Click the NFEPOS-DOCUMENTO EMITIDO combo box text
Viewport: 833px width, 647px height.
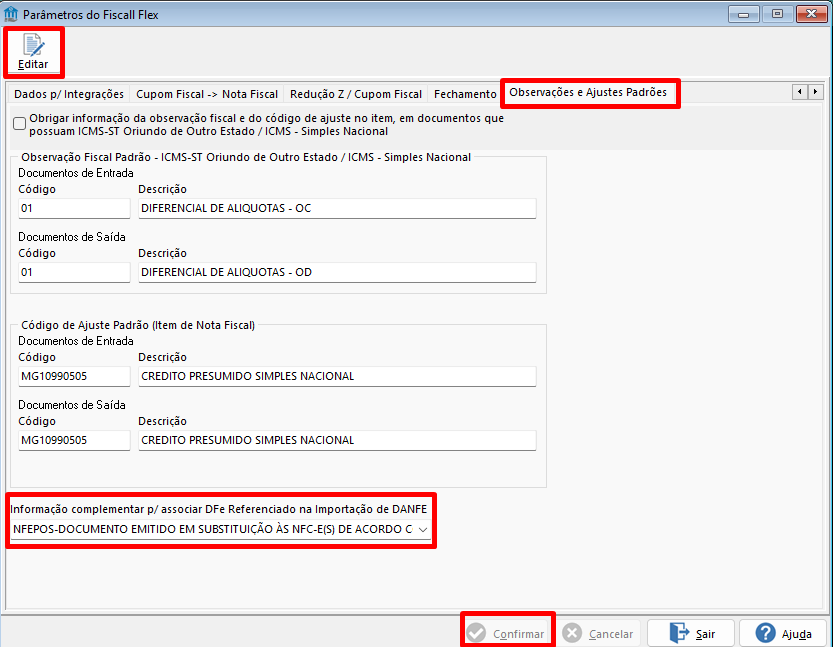point(212,529)
